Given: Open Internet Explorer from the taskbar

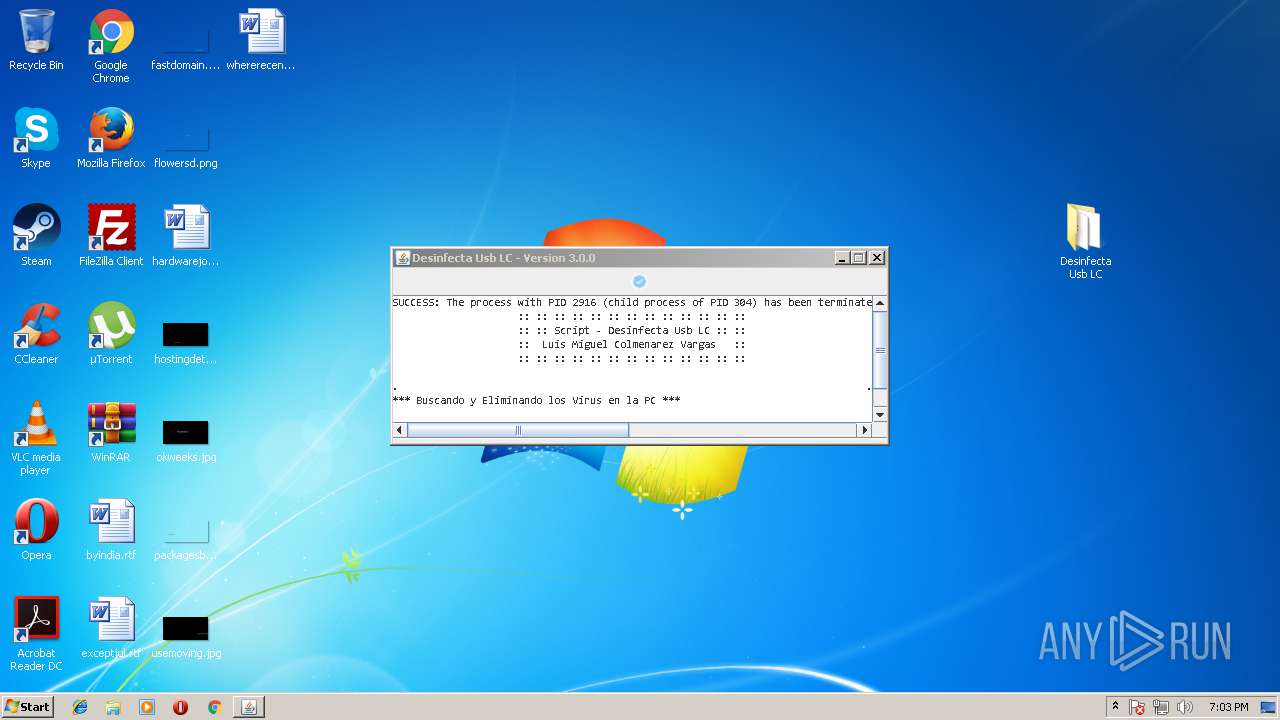Looking at the screenshot, I should point(80,707).
